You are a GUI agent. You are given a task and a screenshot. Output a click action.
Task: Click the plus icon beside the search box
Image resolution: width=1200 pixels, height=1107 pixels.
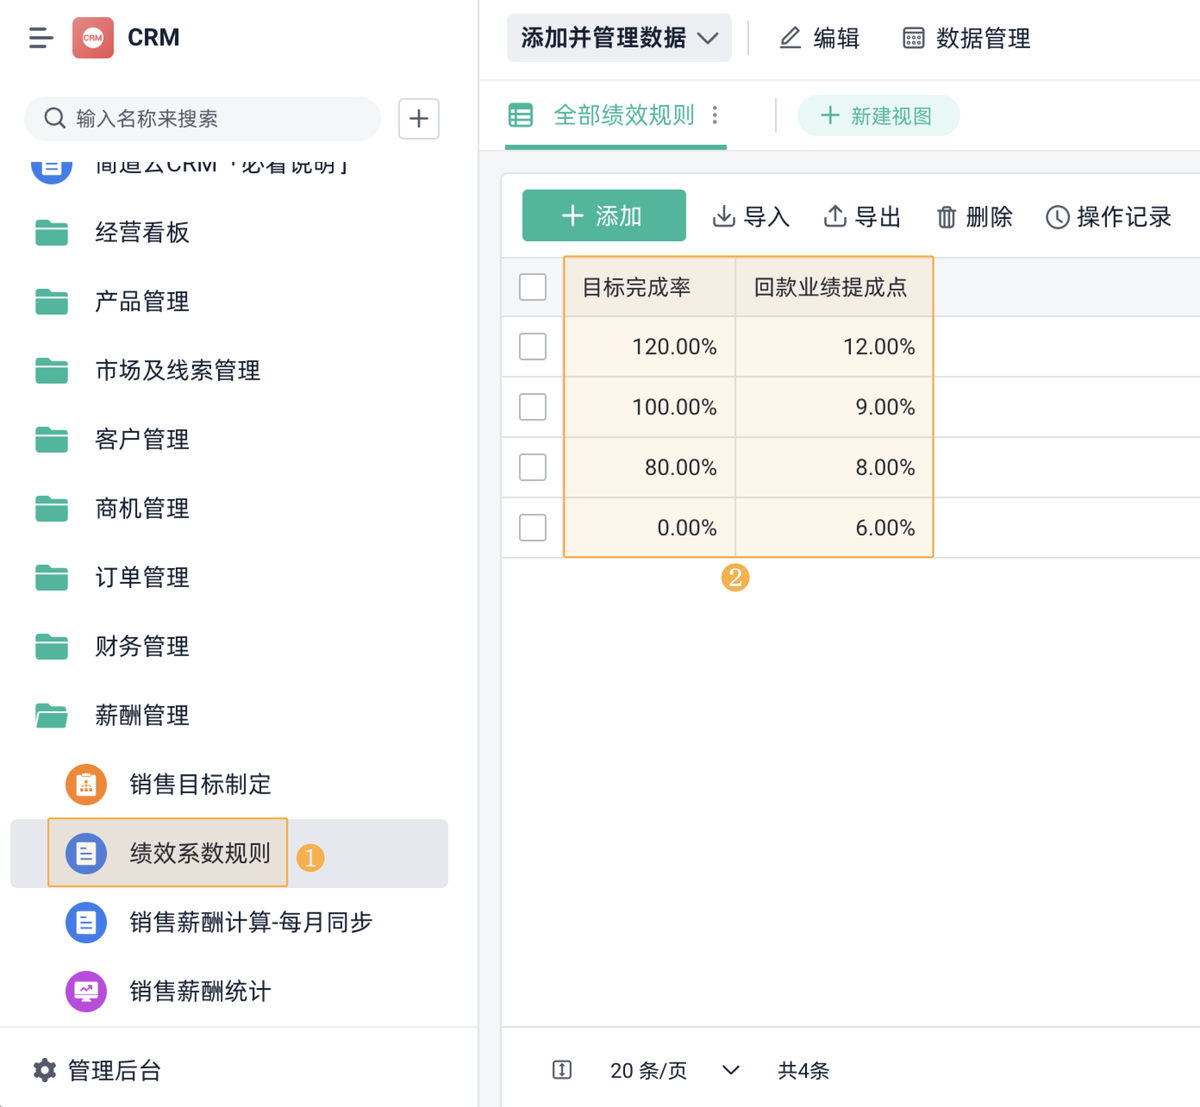tap(419, 119)
